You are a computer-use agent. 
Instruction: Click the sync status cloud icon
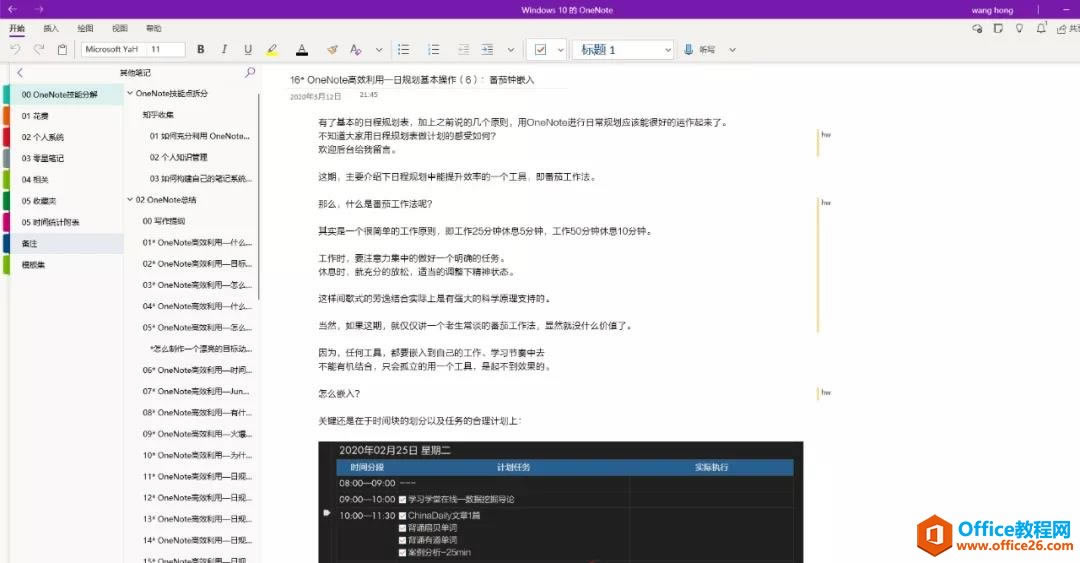coord(977,28)
